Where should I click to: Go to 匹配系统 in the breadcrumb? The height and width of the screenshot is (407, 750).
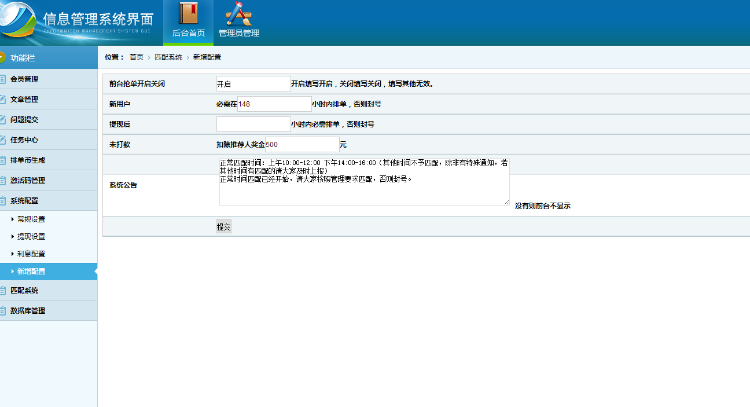point(168,57)
